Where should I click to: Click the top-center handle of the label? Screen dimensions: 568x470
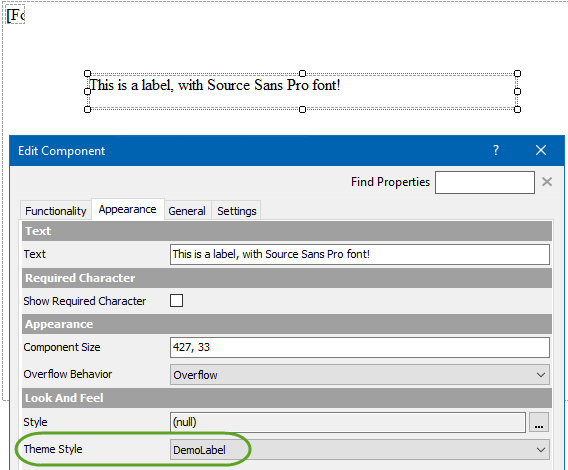point(302,74)
